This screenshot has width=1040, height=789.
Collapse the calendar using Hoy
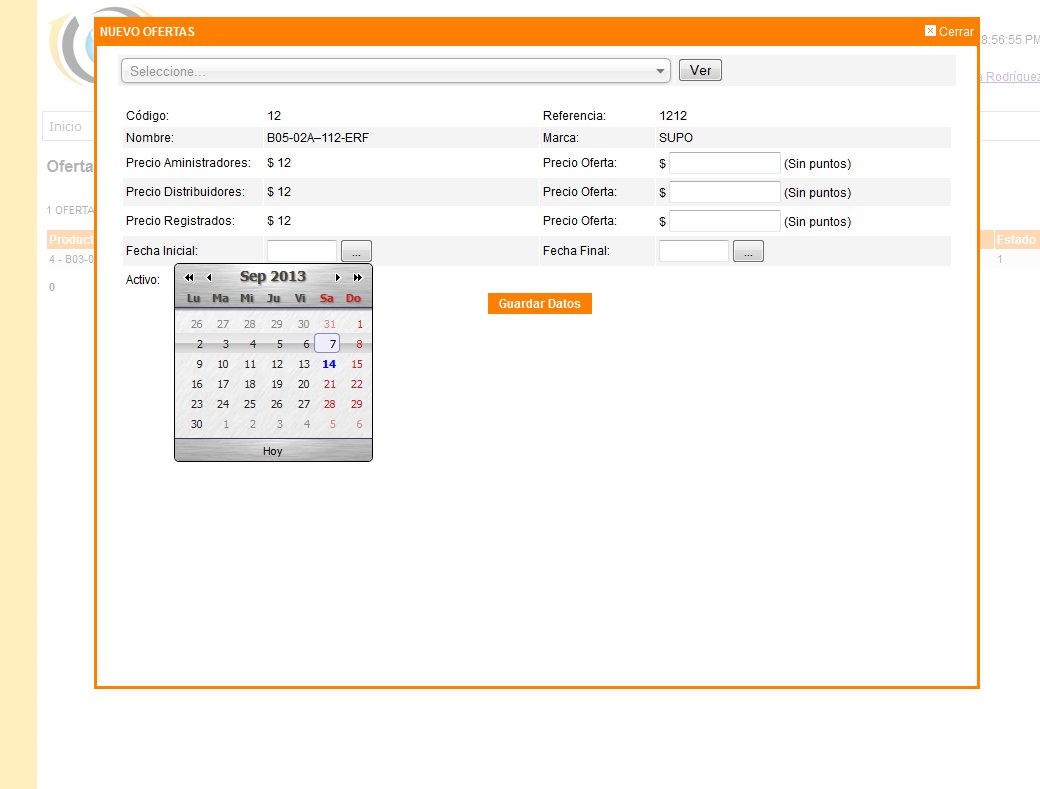[272, 451]
